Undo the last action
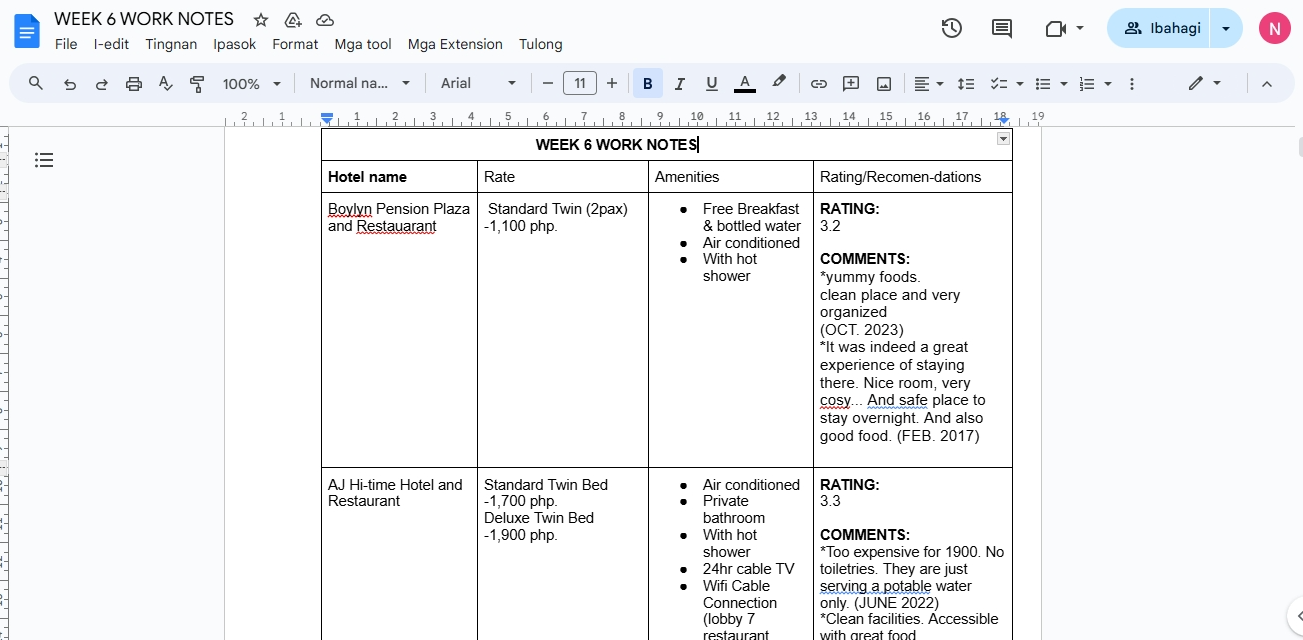Viewport: 1303px width, 640px height. pos(69,84)
